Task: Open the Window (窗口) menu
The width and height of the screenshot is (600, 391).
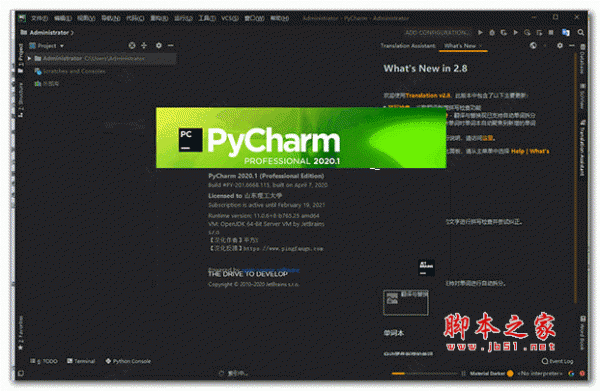Action: point(254,18)
